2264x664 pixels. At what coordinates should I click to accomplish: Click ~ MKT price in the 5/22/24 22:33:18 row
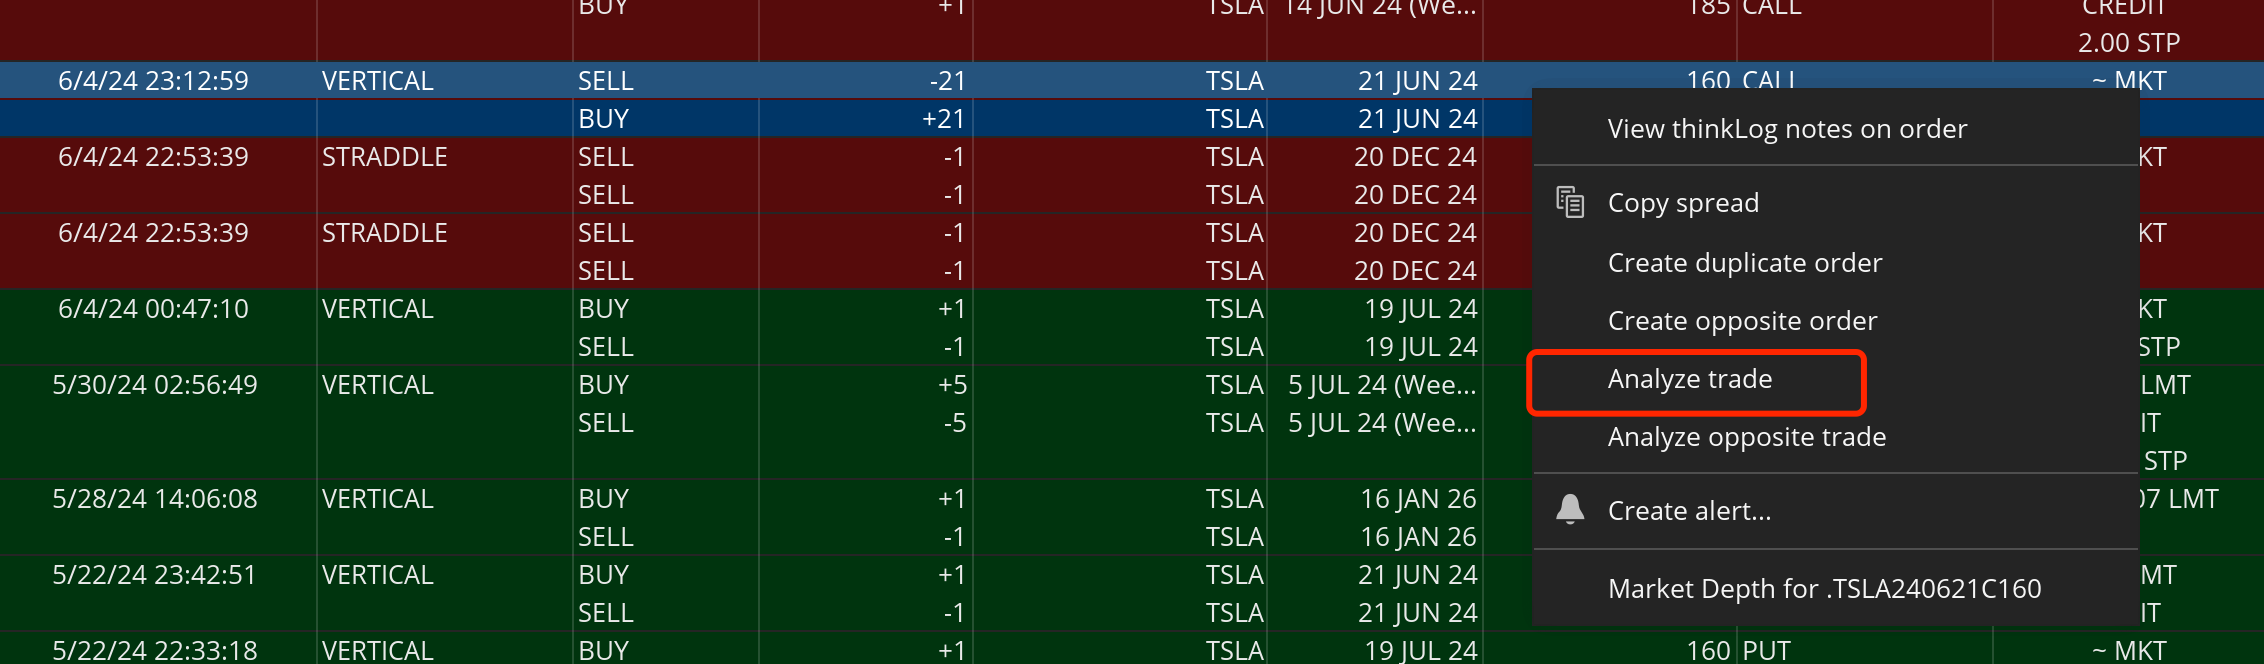(x=2129, y=650)
